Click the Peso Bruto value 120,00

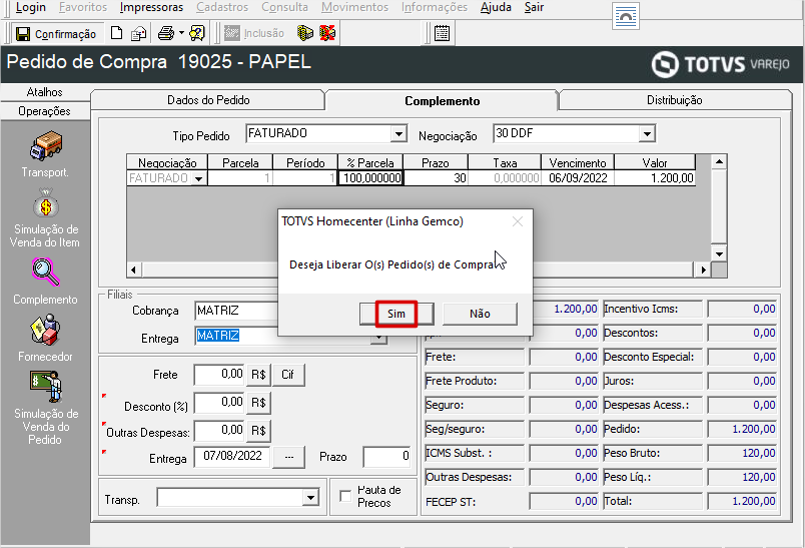[x=742, y=453]
